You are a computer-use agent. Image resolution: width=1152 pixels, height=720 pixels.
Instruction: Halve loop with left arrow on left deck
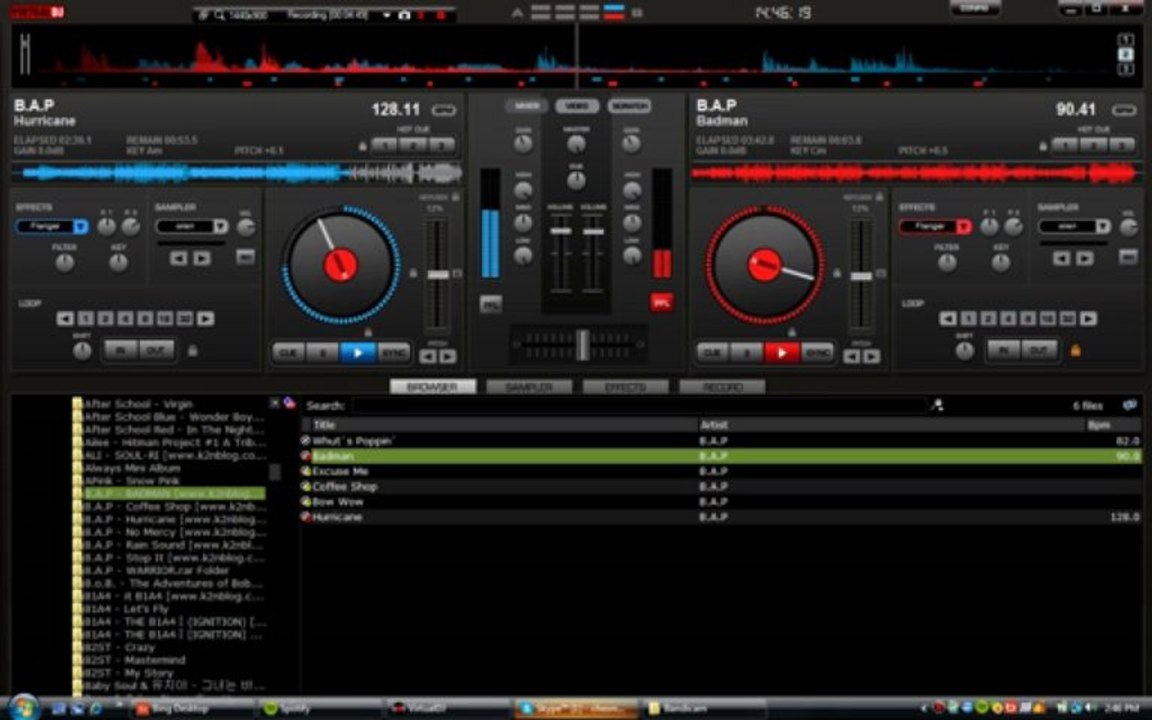tap(65, 318)
